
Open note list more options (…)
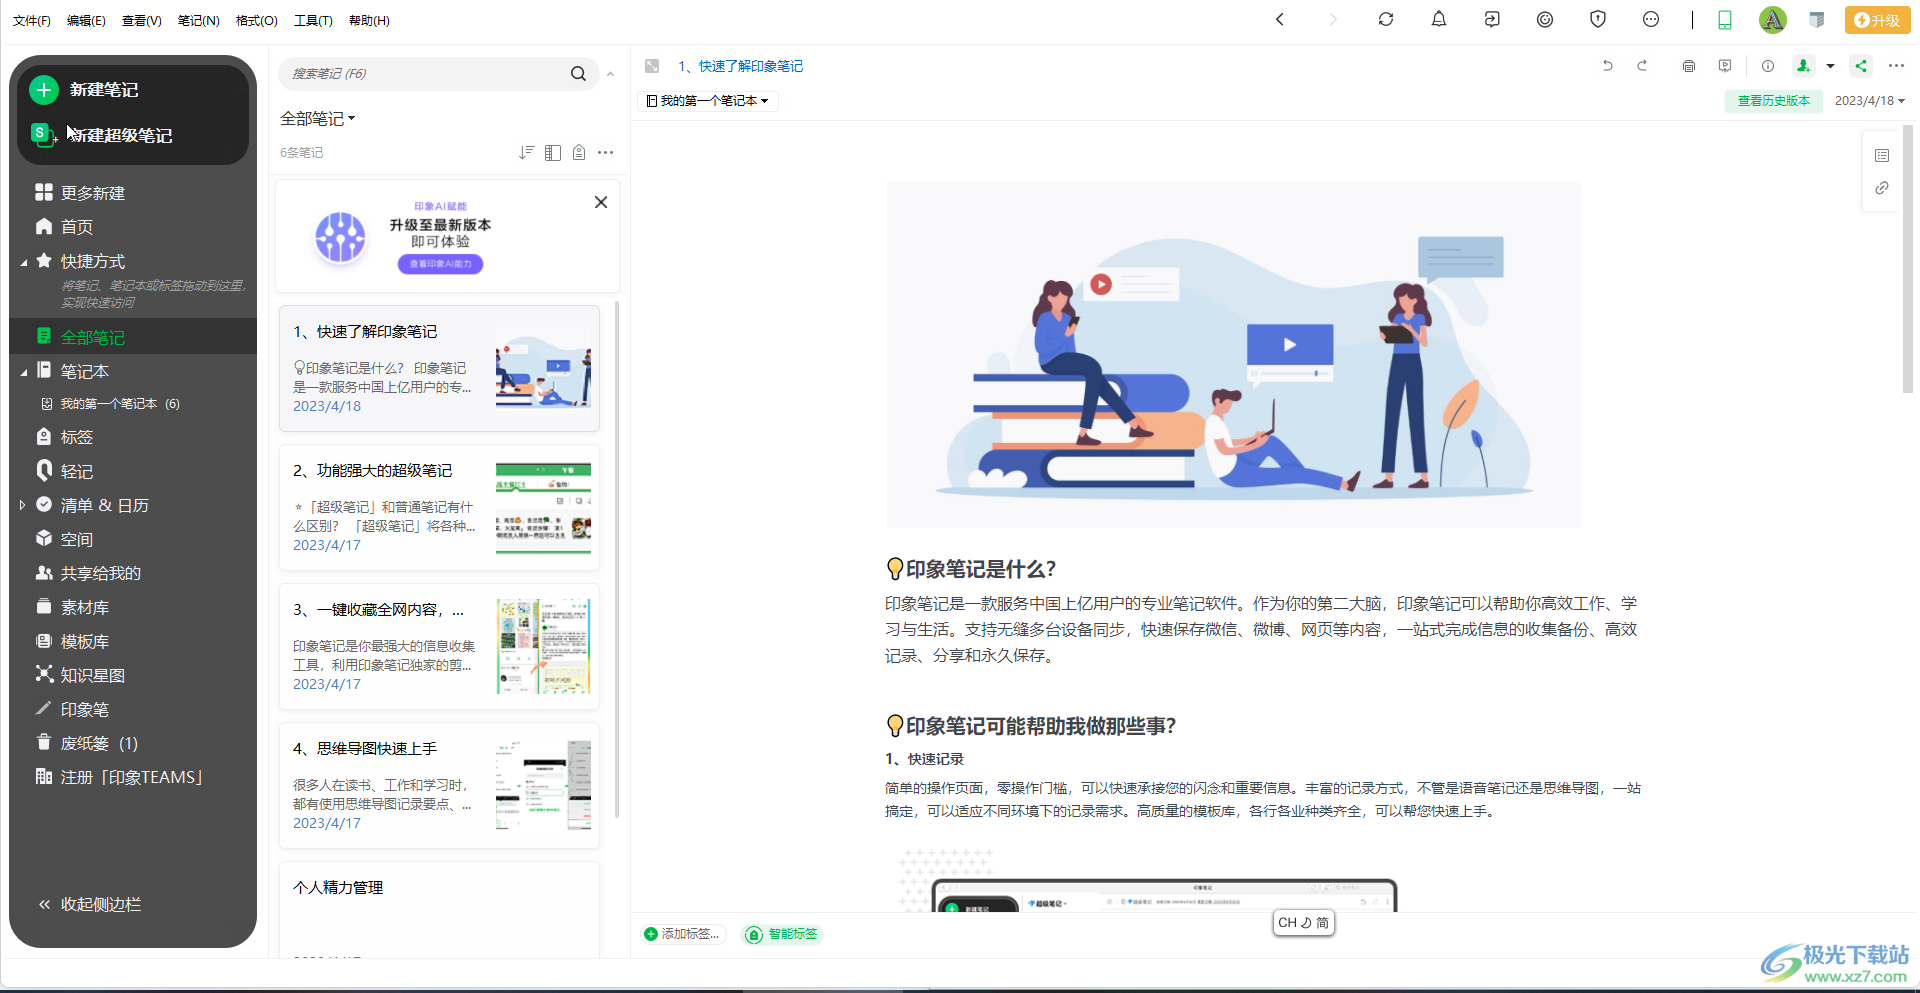[x=605, y=153]
